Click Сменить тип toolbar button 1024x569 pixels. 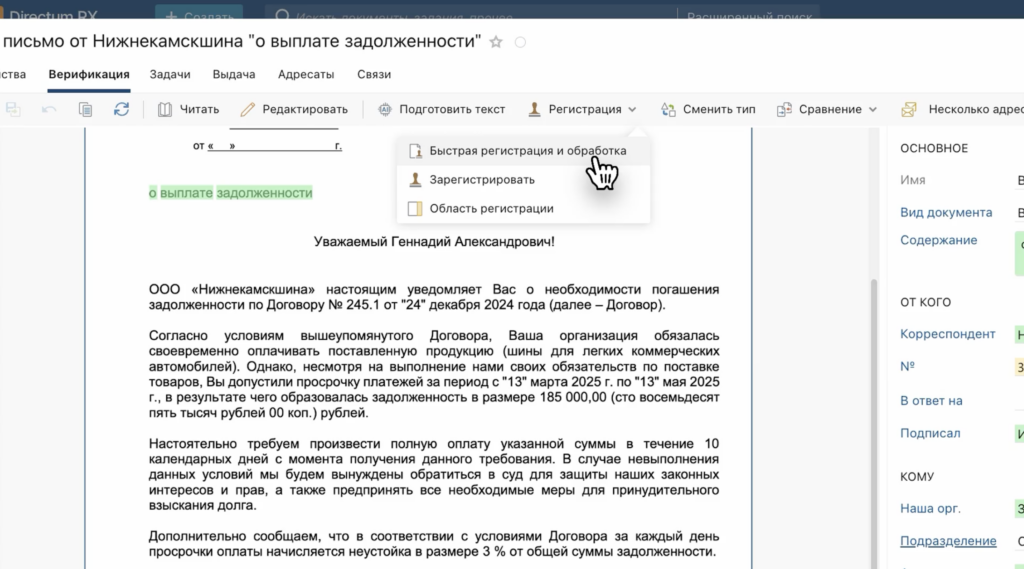pos(708,109)
